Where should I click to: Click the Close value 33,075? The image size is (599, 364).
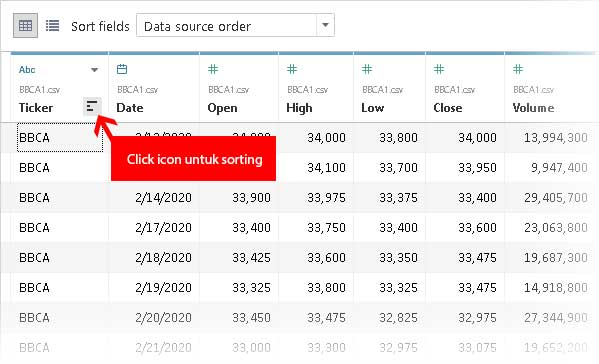pos(478,348)
